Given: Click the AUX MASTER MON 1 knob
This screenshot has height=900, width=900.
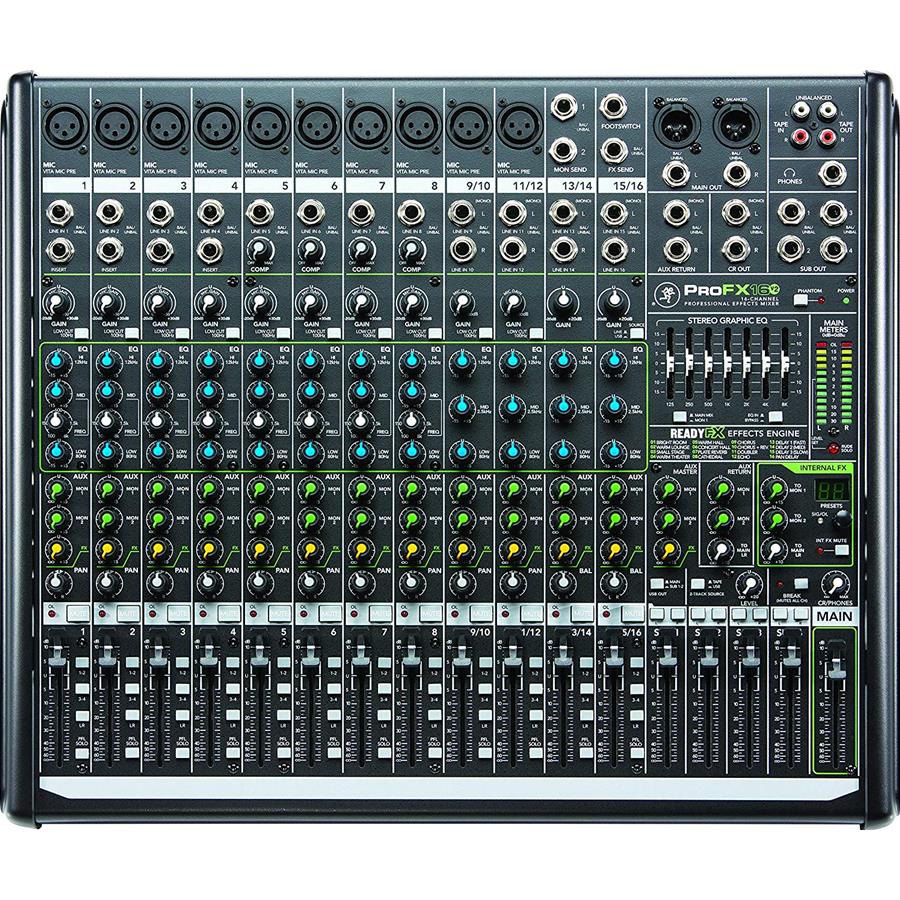Looking at the screenshot, I should pyautogui.click(x=667, y=489).
